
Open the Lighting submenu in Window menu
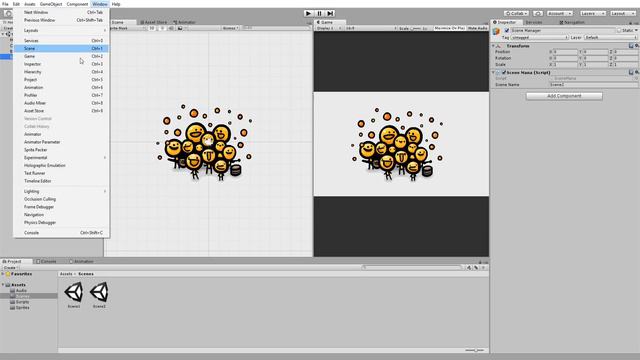[62, 191]
